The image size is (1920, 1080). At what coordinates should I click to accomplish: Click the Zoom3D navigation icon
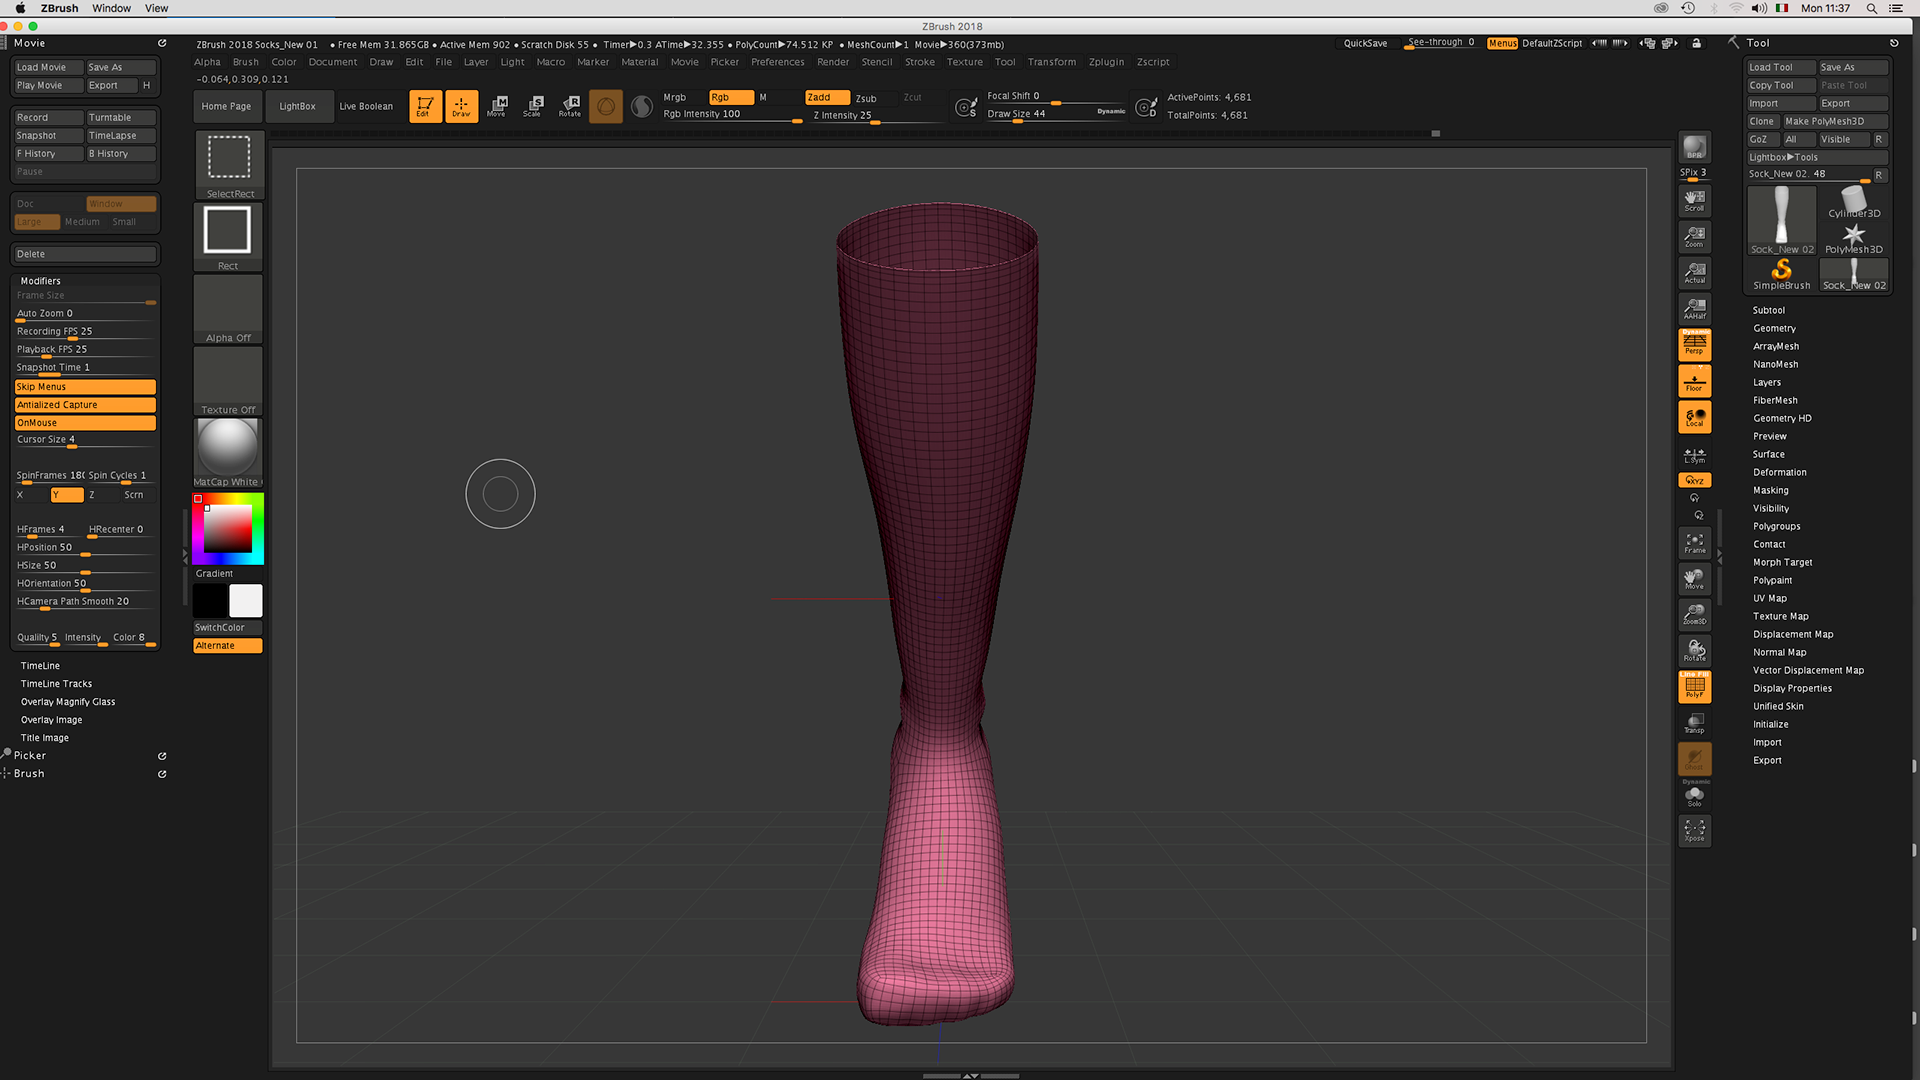click(x=1694, y=615)
